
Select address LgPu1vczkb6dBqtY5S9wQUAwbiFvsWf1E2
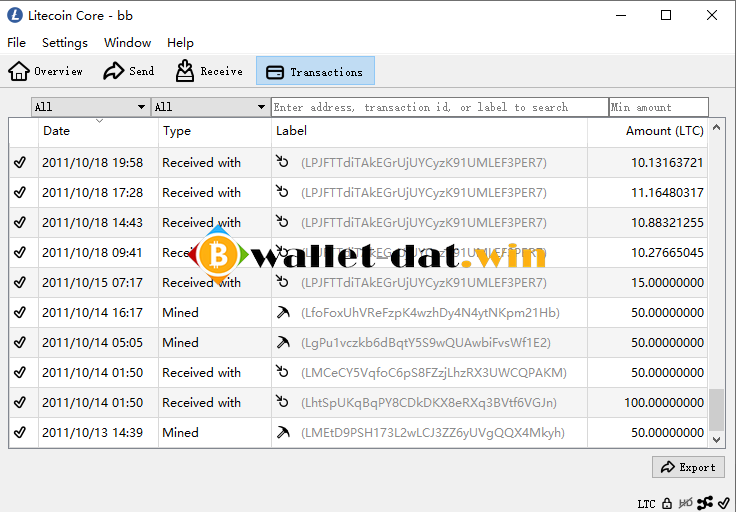click(426, 343)
